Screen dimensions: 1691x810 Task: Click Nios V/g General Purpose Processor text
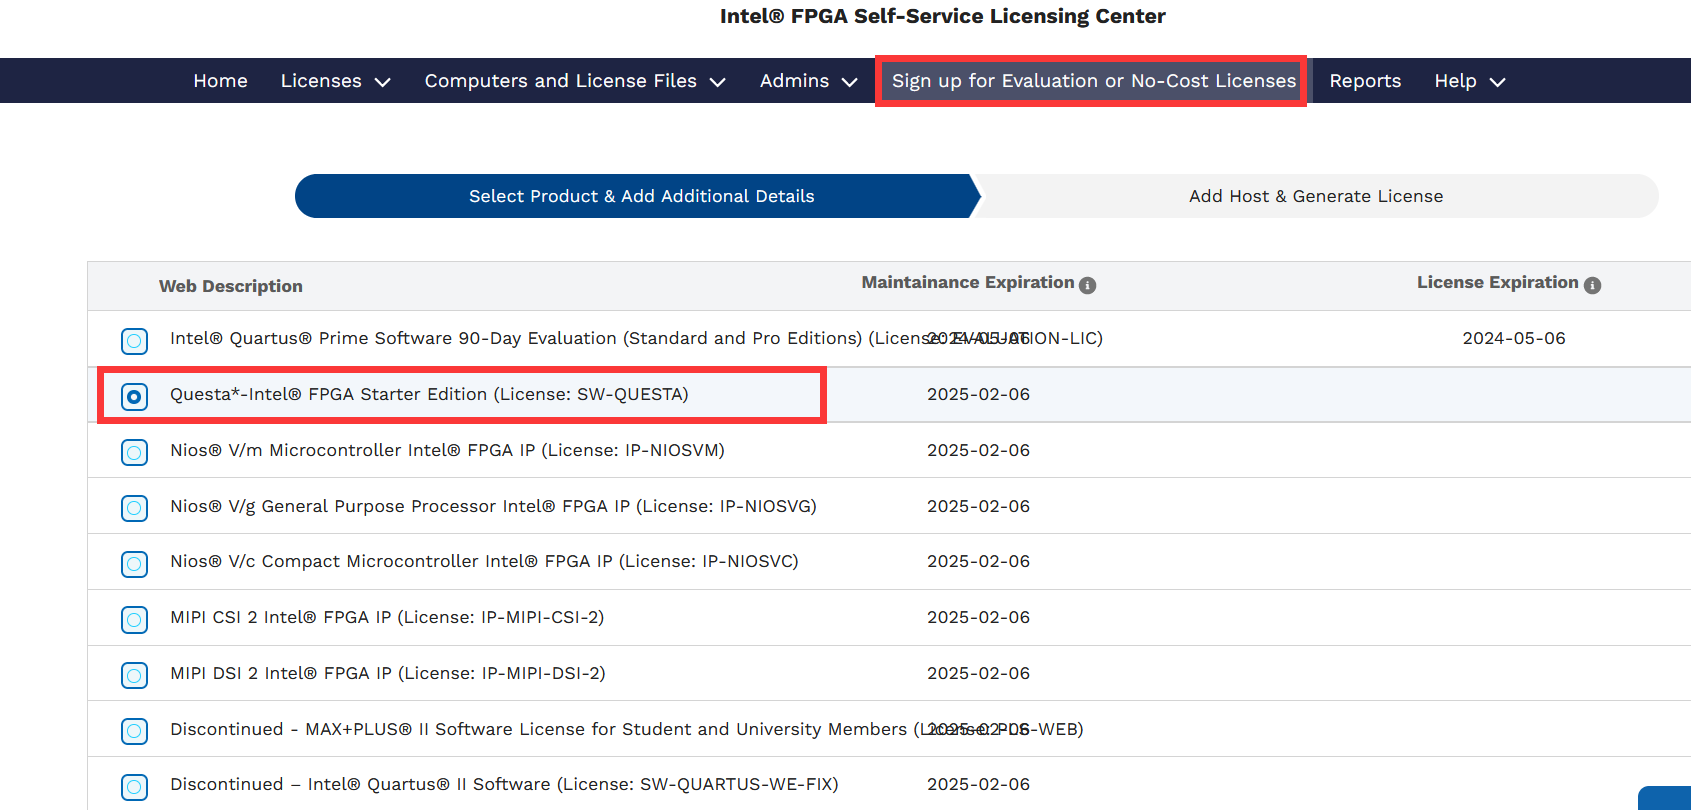point(493,506)
